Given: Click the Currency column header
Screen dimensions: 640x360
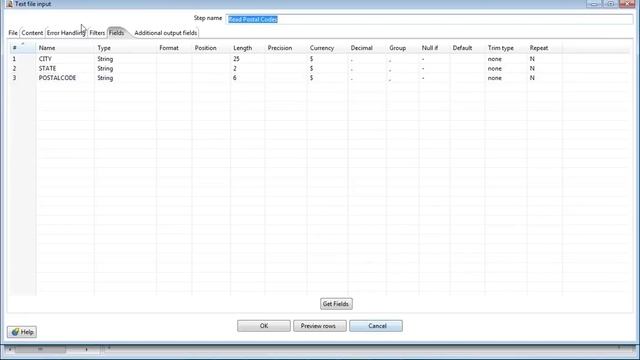Looking at the screenshot, I should [x=327, y=48].
